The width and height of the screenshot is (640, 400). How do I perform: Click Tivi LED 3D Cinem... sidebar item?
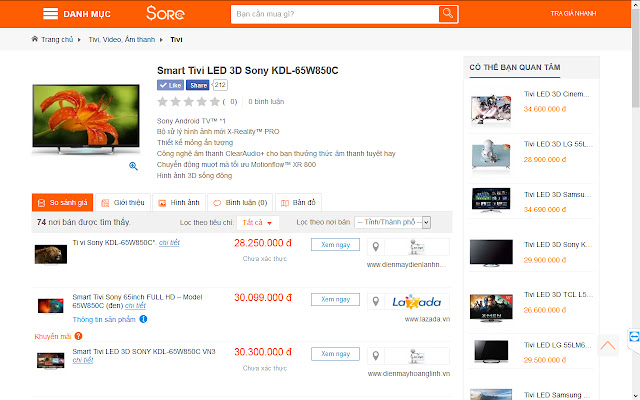click(x=556, y=94)
